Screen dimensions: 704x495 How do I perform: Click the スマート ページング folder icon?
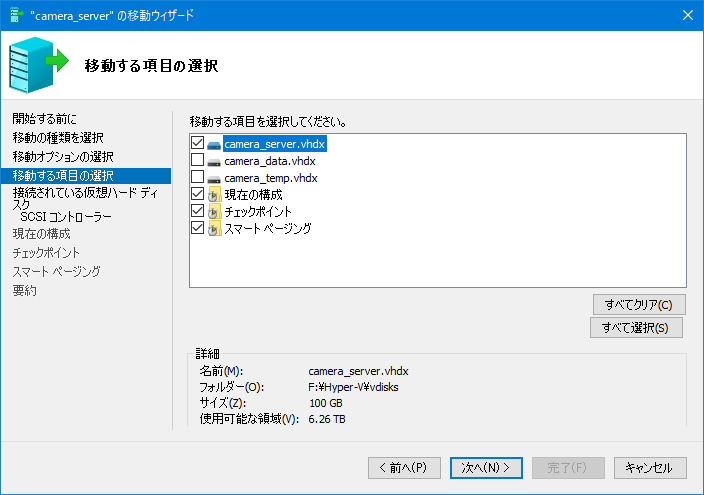[x=214, y=229]
